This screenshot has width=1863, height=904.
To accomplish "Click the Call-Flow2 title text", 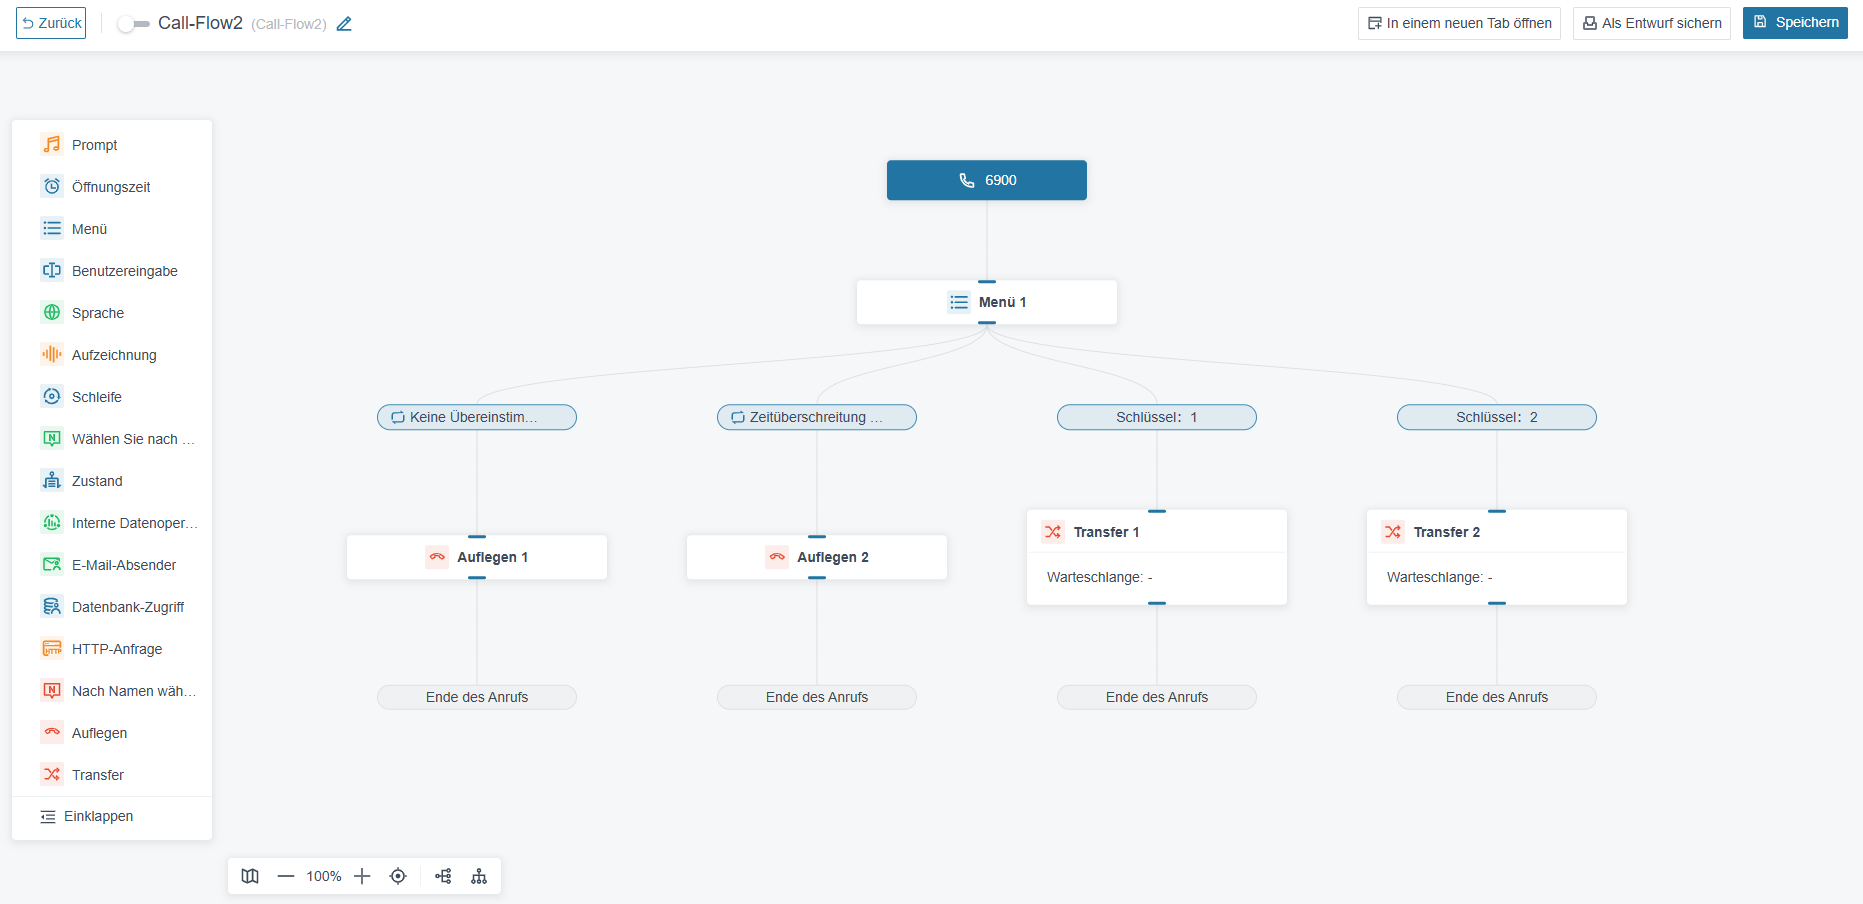I will 200,23.
